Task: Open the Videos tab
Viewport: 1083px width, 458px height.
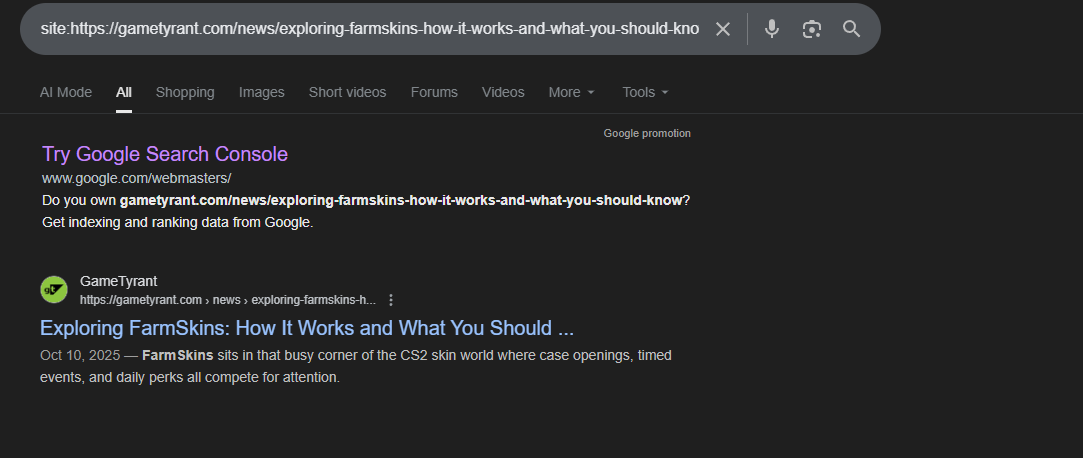Action: 503,92
